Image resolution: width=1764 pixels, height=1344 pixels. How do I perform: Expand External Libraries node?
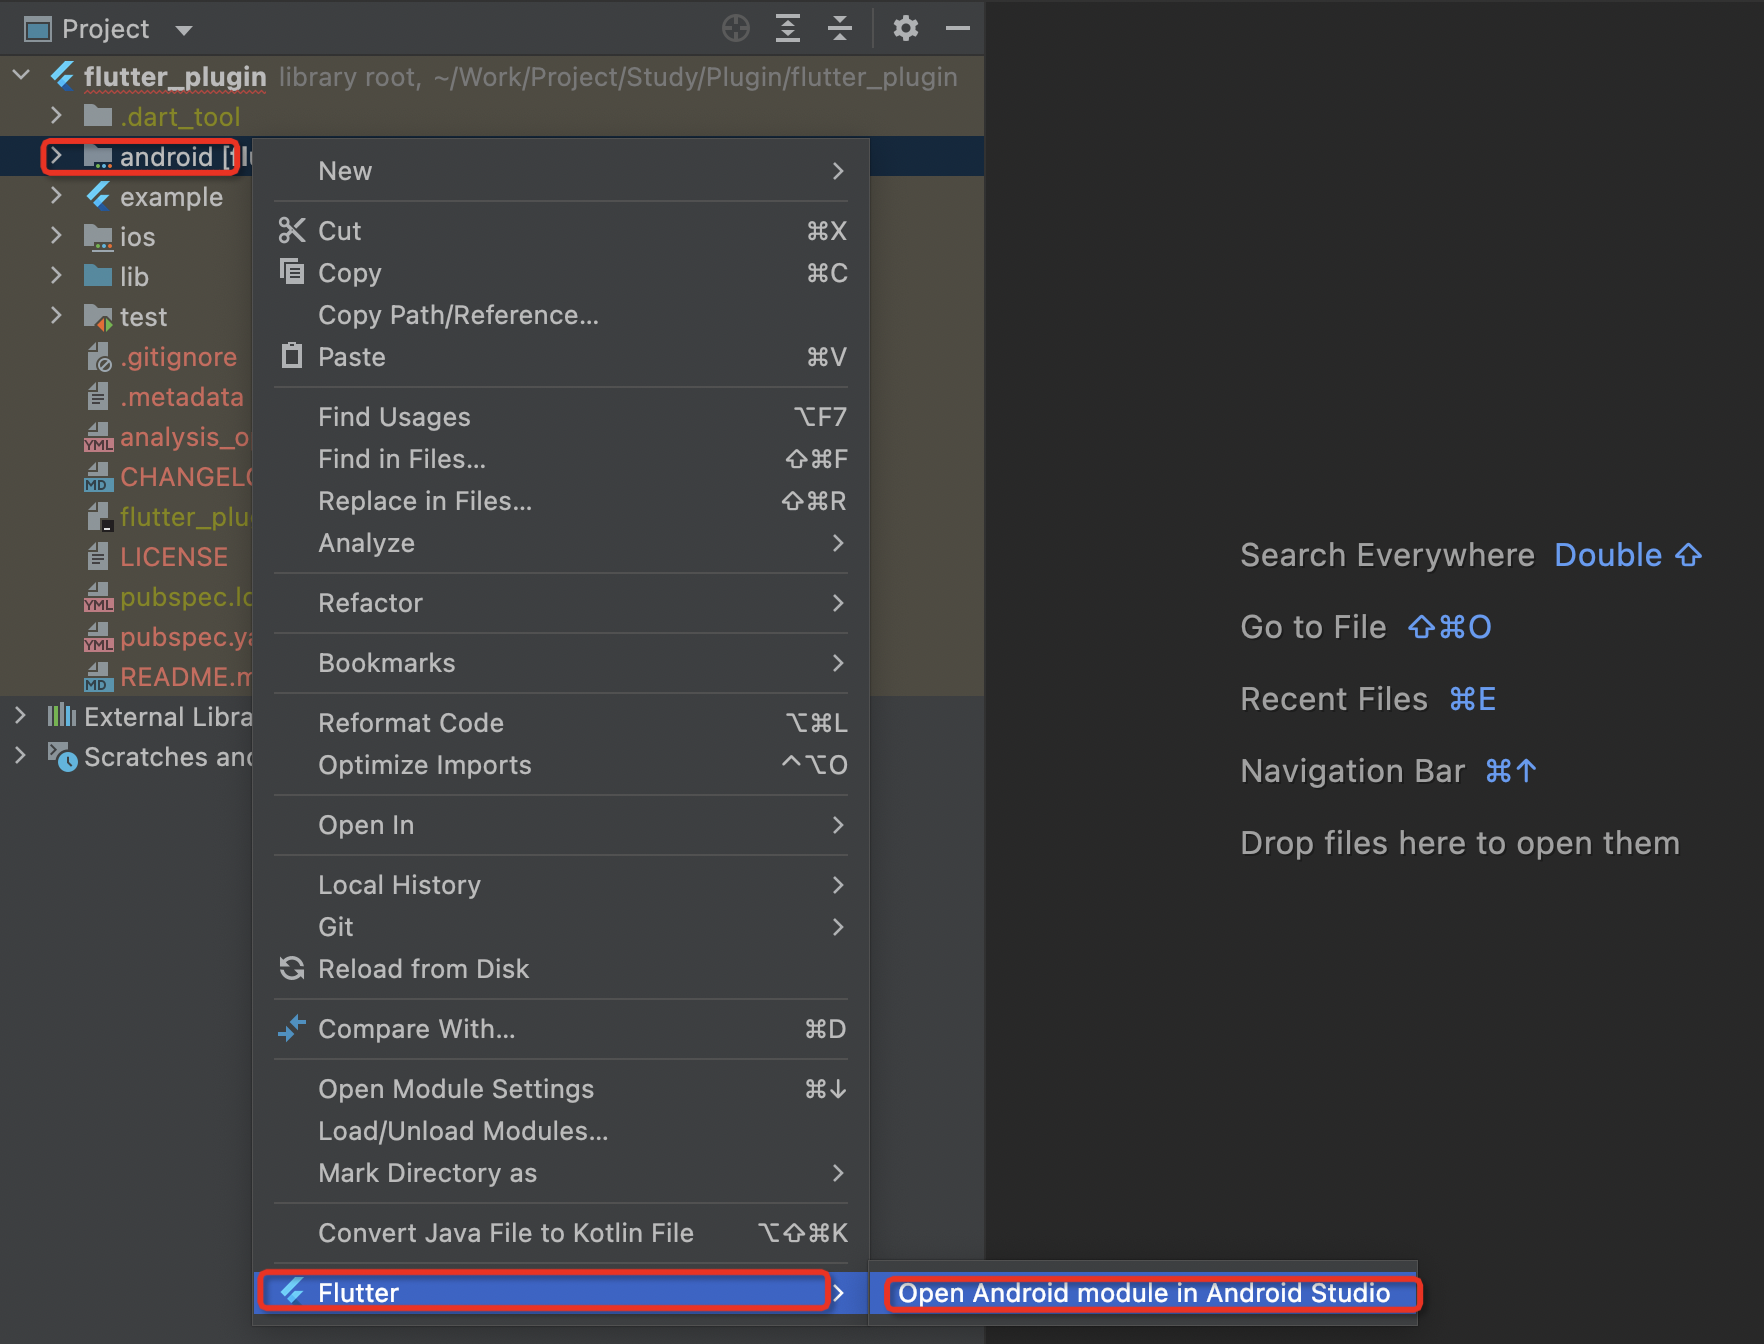(x=21, y=716)
